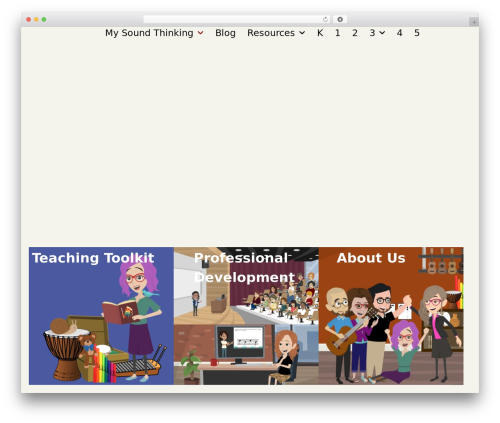The height and width of the screenshot is (423, 500).
Task: Reload the page using the refresh icon
Action: [325, 20]
